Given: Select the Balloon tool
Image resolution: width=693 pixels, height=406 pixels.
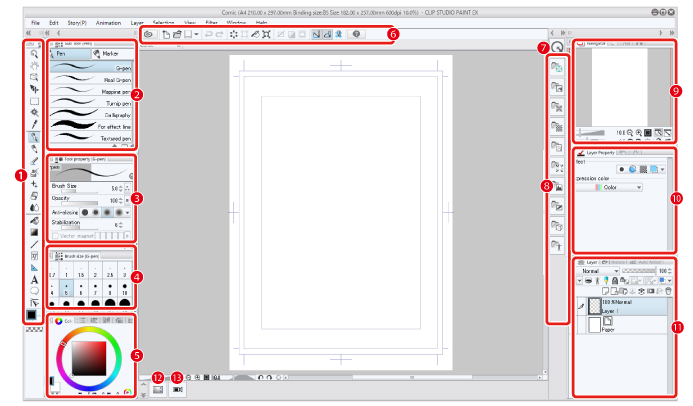Looking at the screenshot, I should pyautogui.click(x=34, y=291).
